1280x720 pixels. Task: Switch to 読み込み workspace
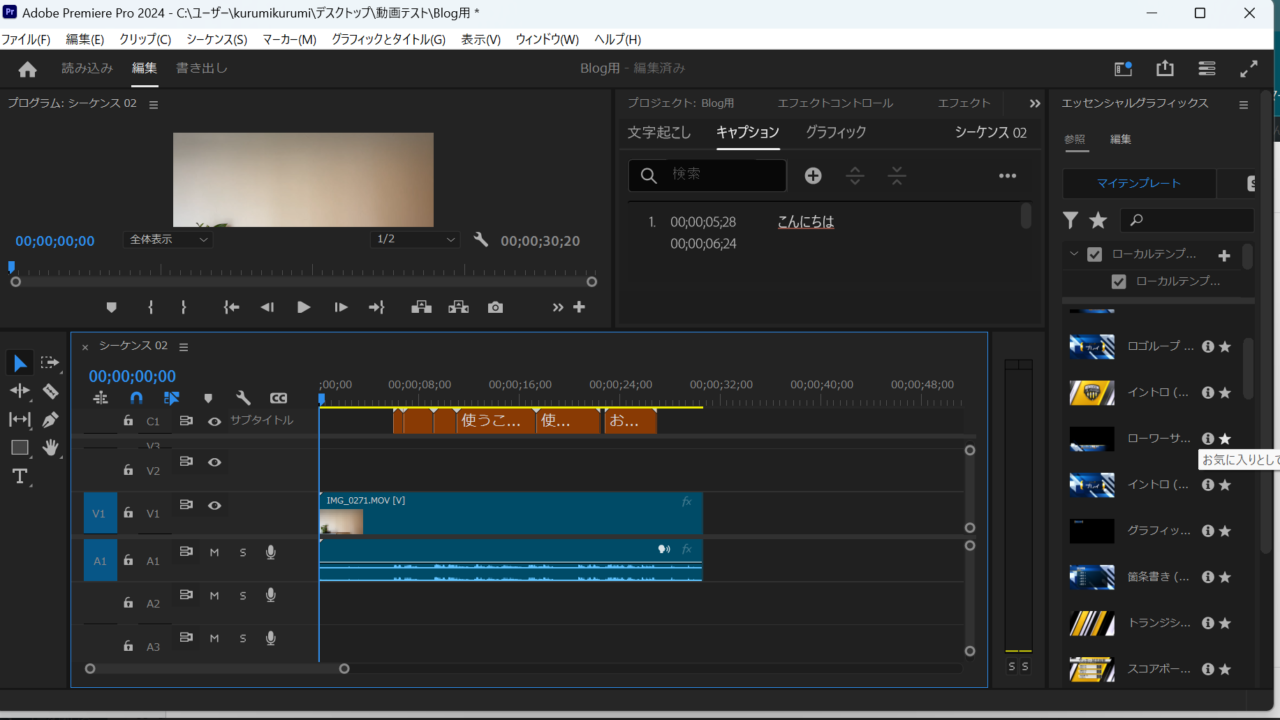[87, 68]
